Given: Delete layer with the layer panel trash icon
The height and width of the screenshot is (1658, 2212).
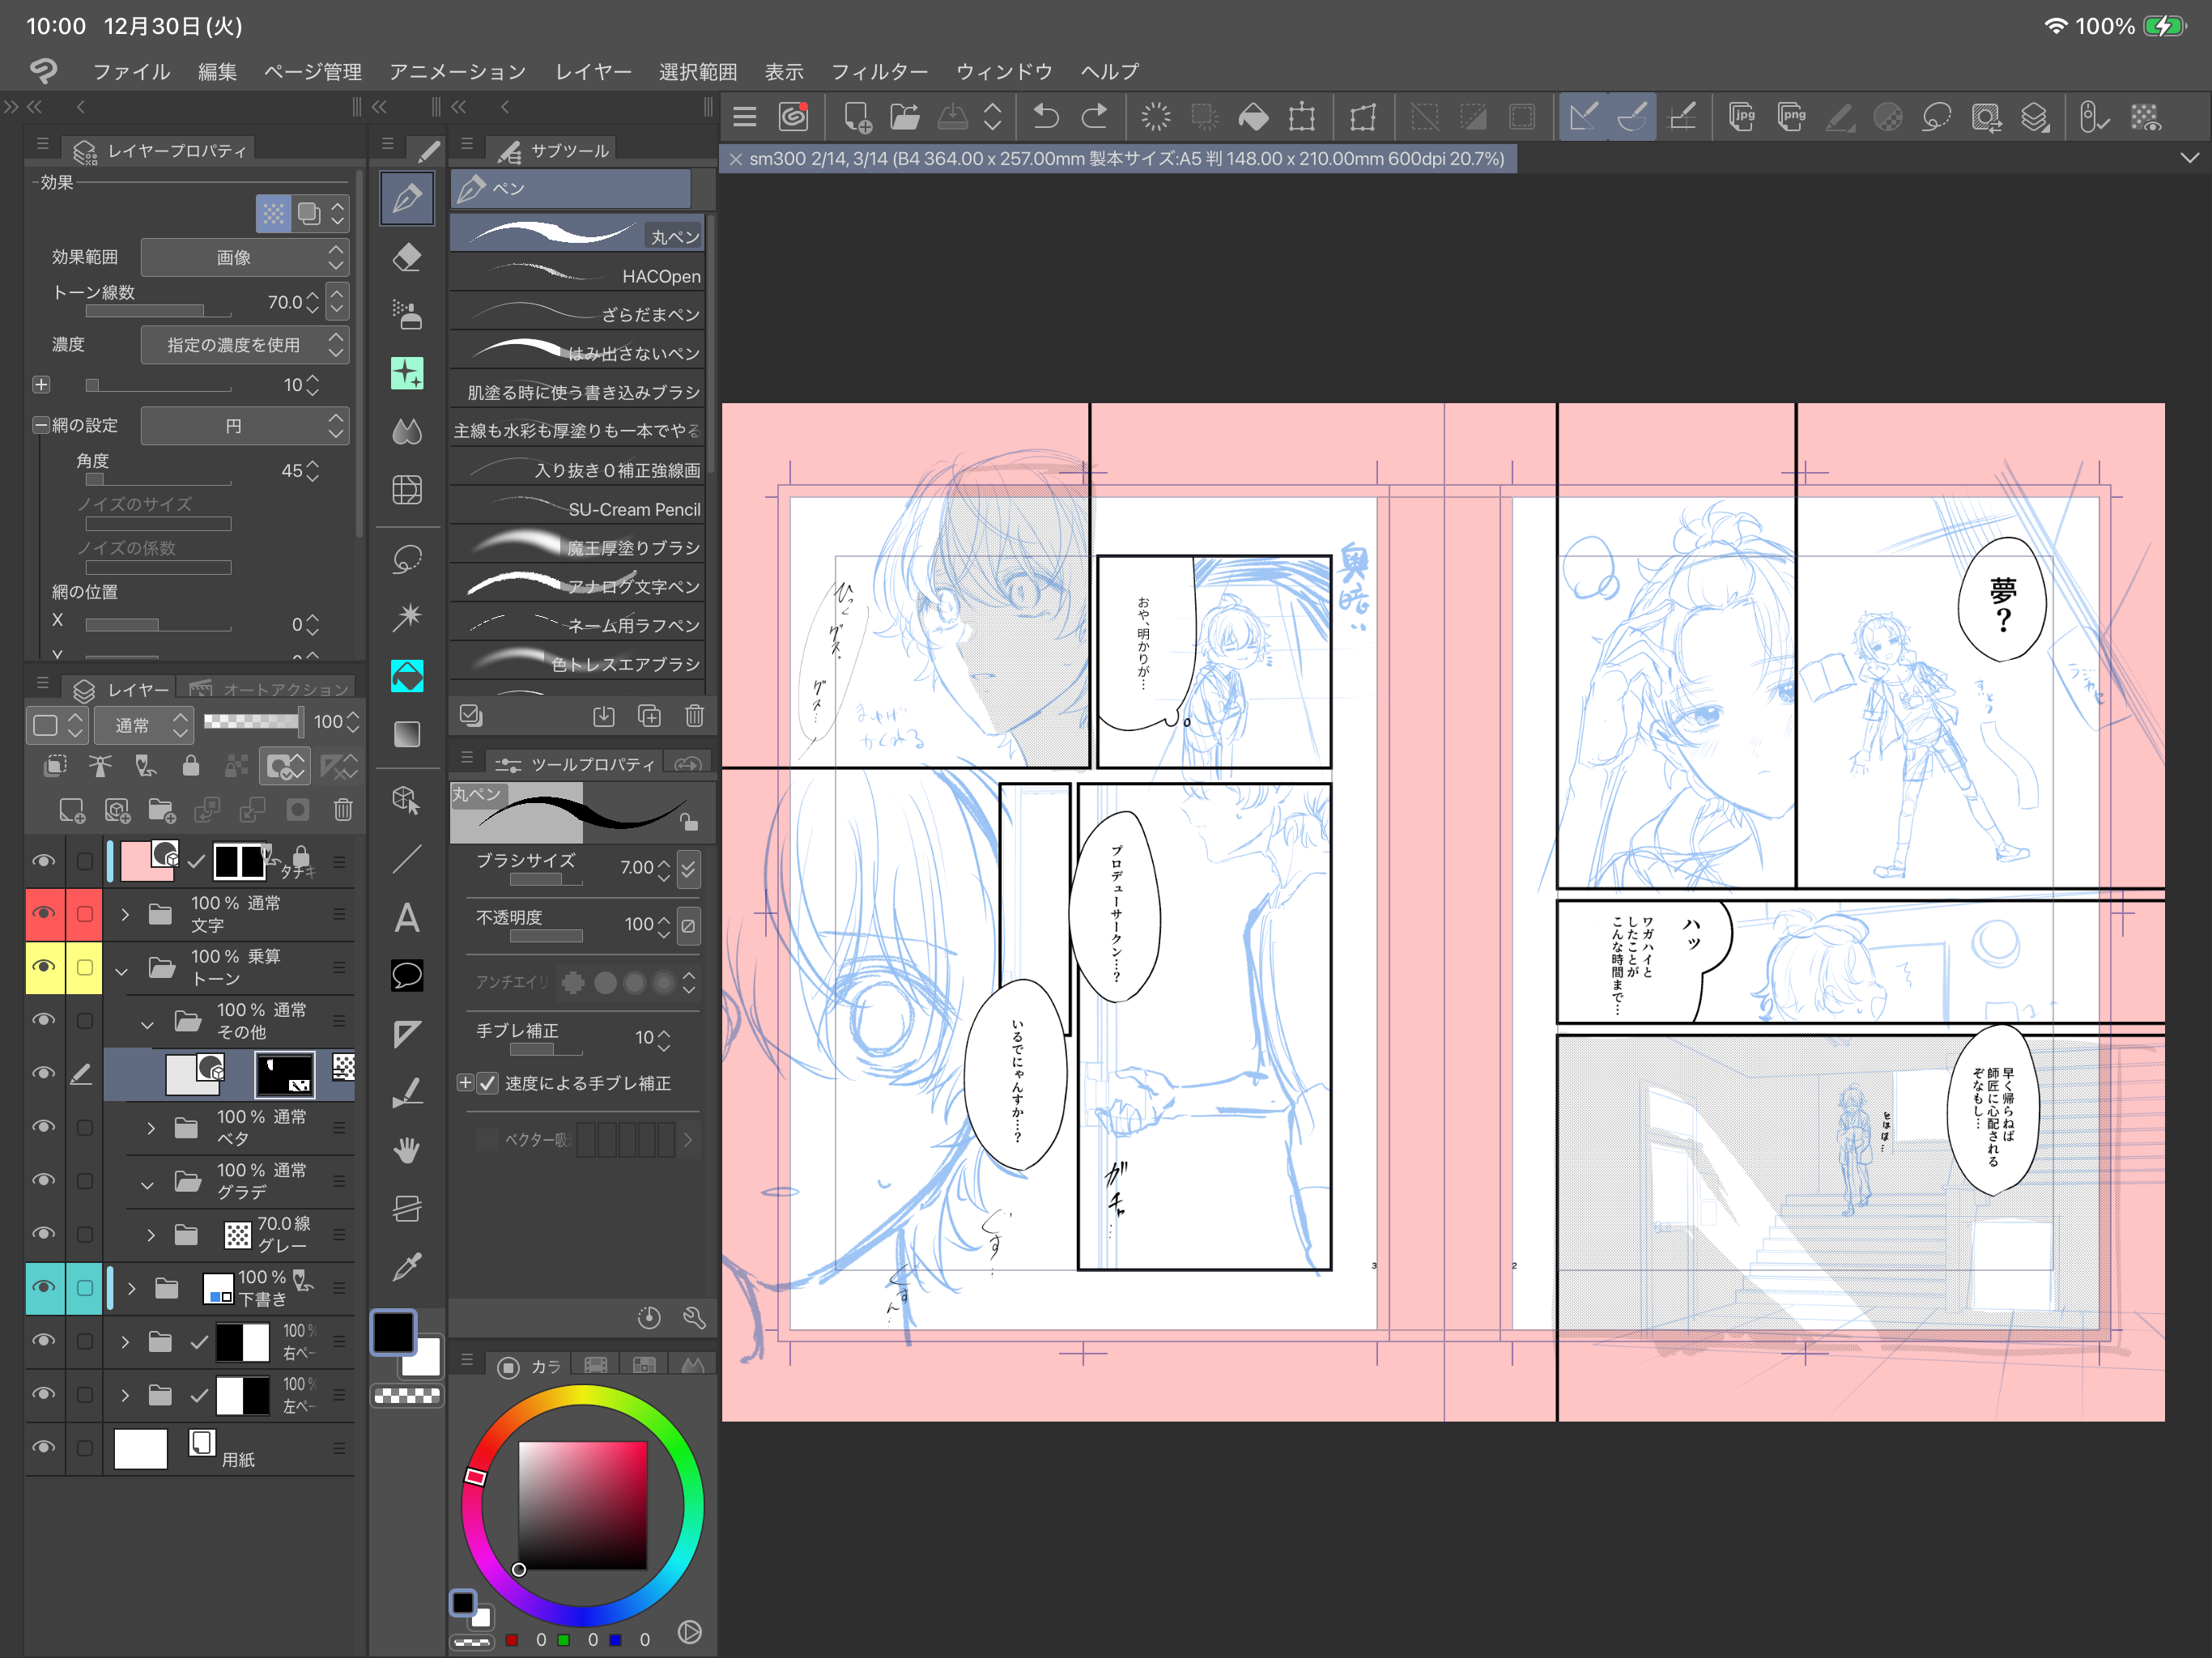Looking at the screenshot, I should tap(343, 810).
